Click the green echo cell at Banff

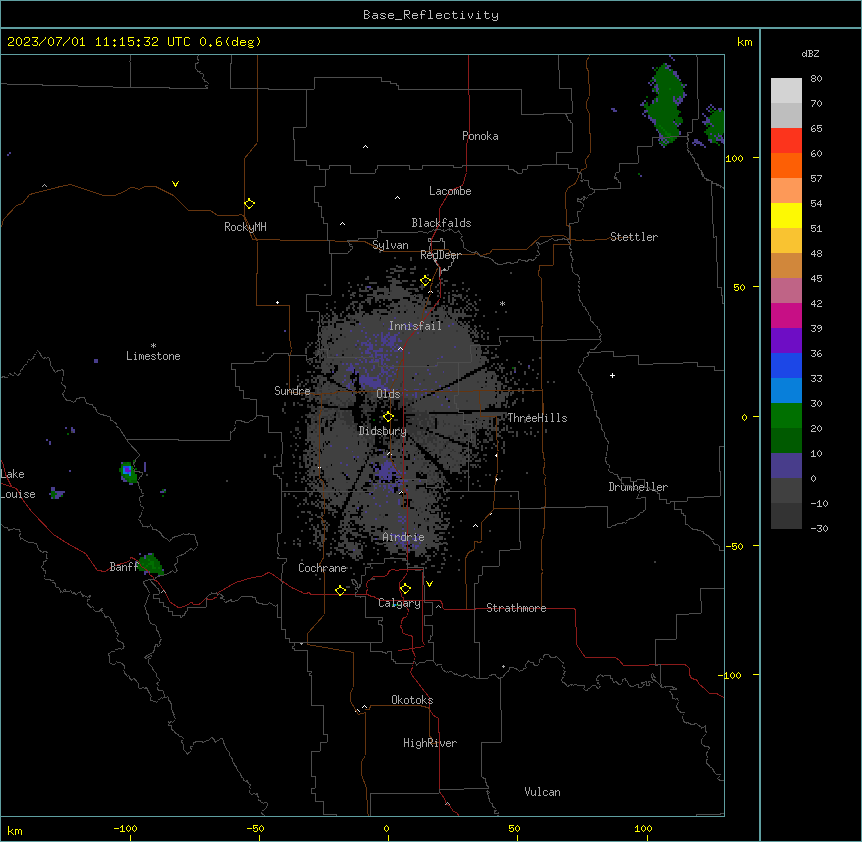tap(151, 564)
